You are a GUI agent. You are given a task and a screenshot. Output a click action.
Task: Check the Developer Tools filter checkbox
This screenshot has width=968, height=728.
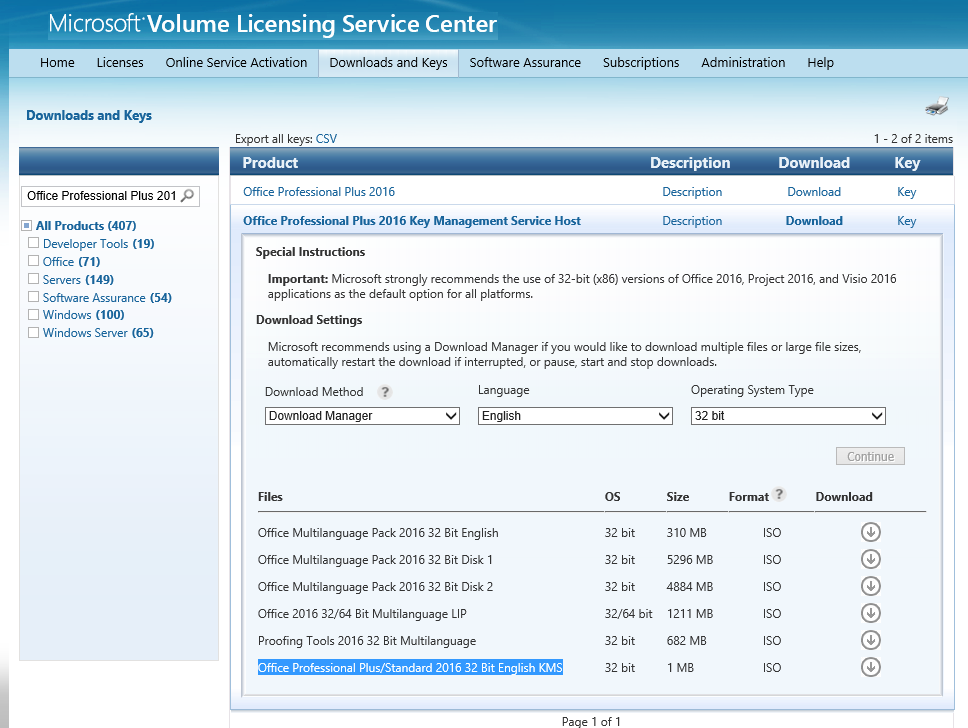(33, 243)
